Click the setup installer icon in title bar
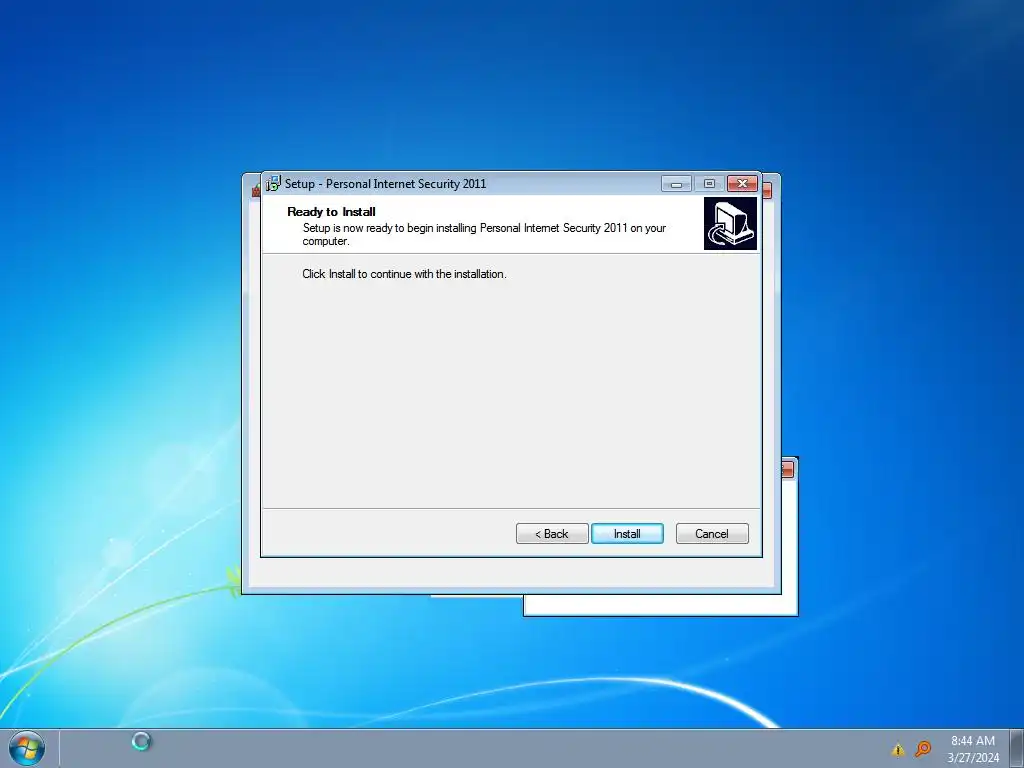 273,184
